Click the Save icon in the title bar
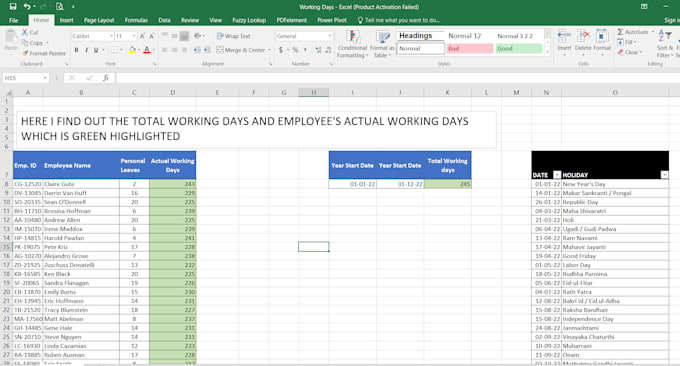 tap(13, 7)
